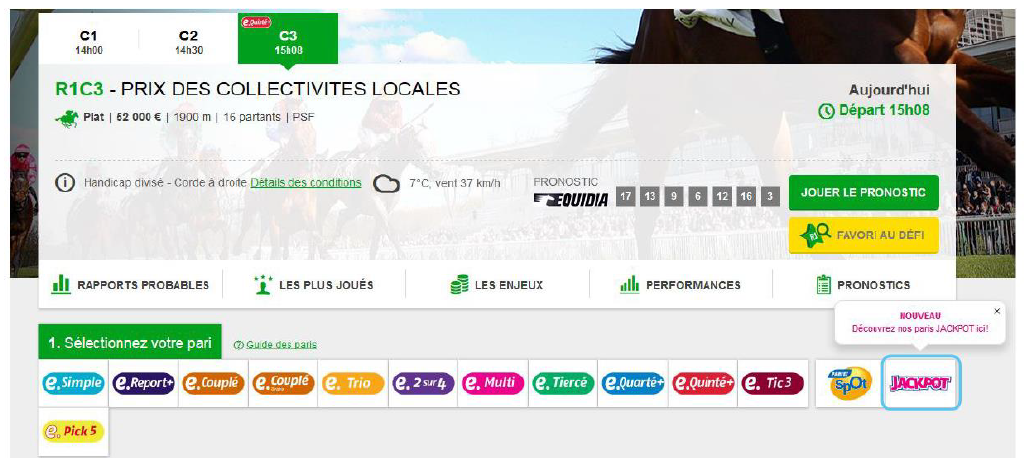This screenshot has width=1034, height=458.
Task: Open Les Enjeux section
Action: (497, 285)
